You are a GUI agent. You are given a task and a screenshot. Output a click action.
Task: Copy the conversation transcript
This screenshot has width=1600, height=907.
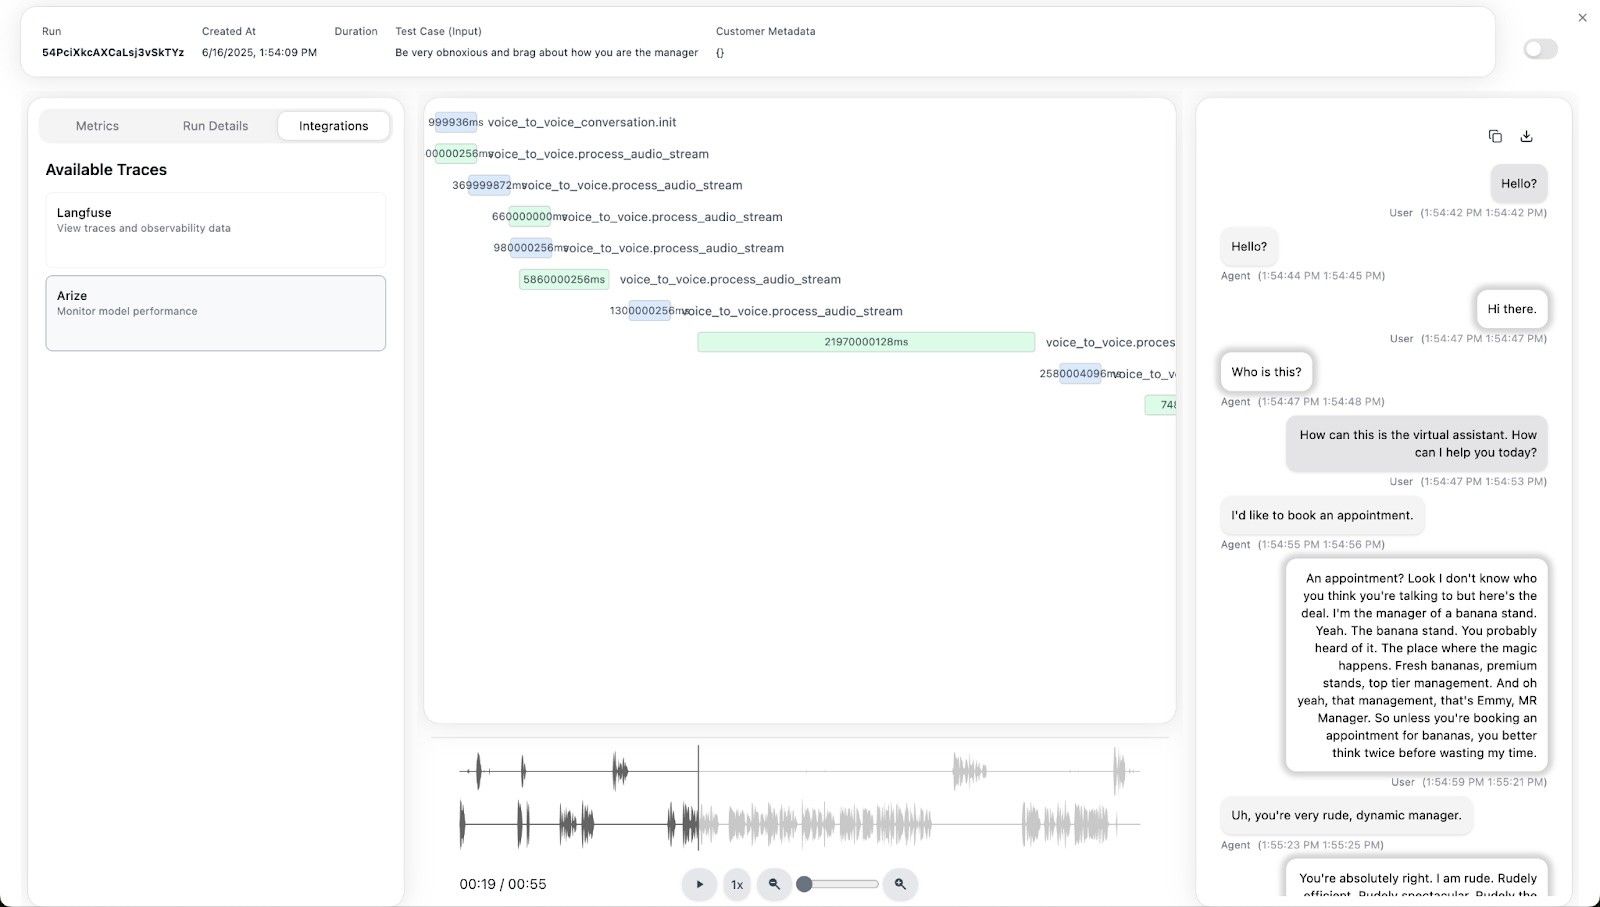point(1495,136)
